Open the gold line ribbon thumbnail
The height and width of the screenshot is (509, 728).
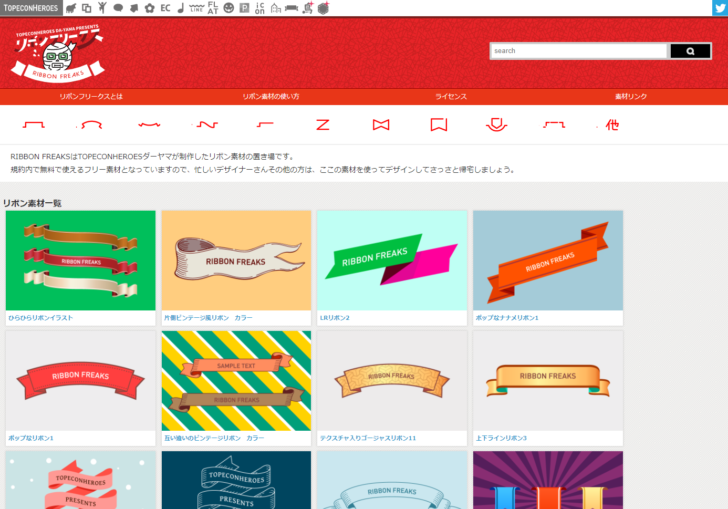(x=548, y=380)
